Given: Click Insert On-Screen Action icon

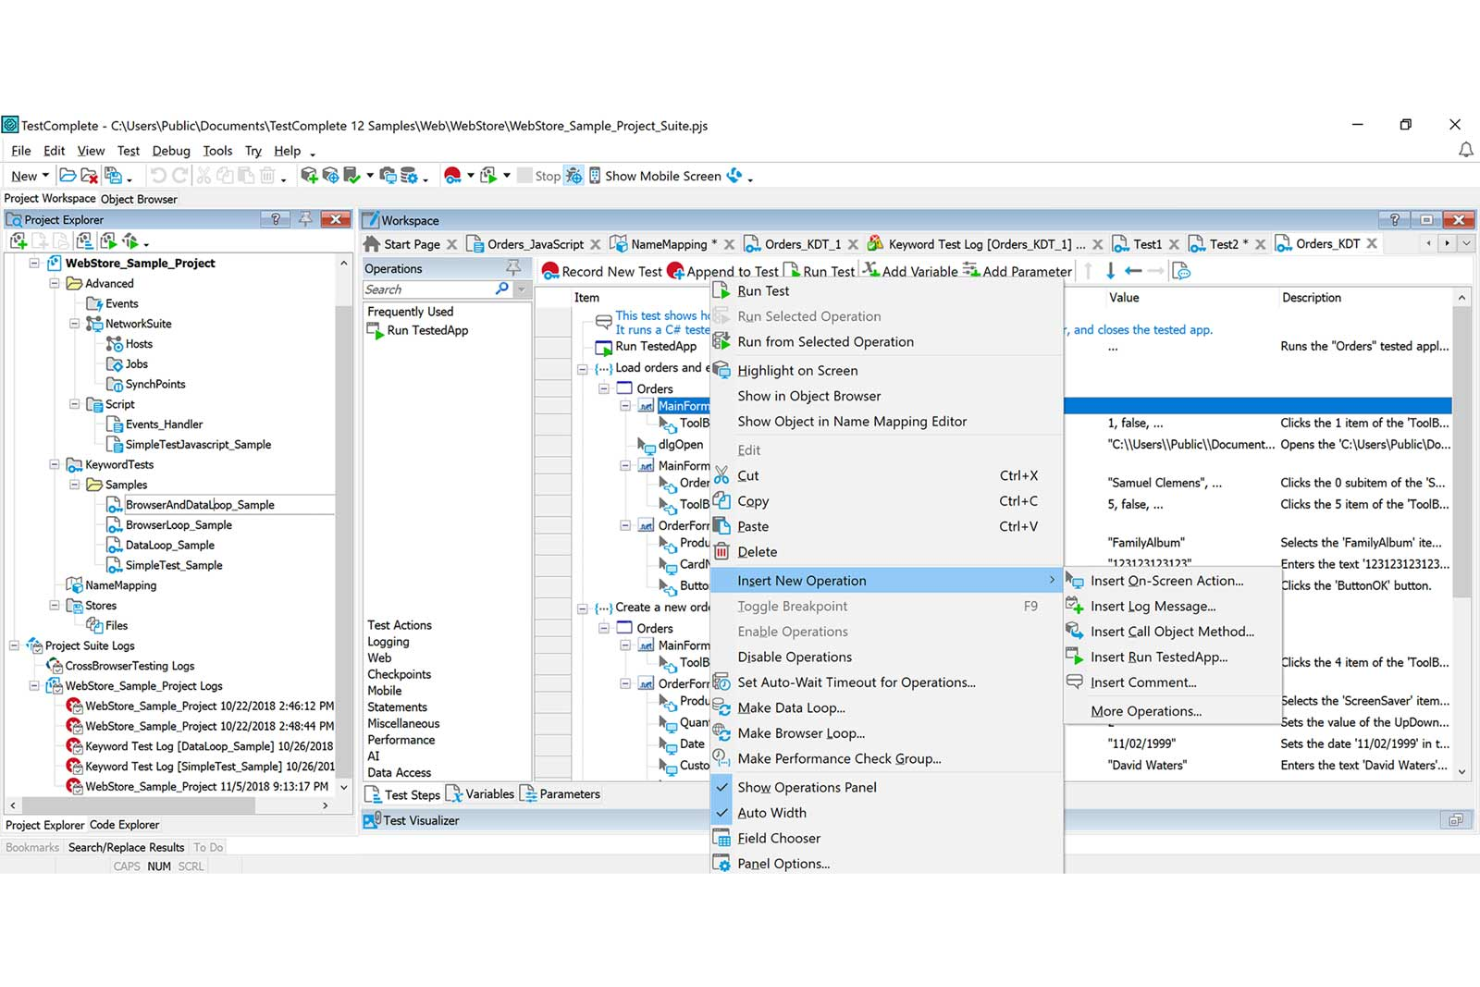Looking at the screenshot, I should pos(1075,581).
